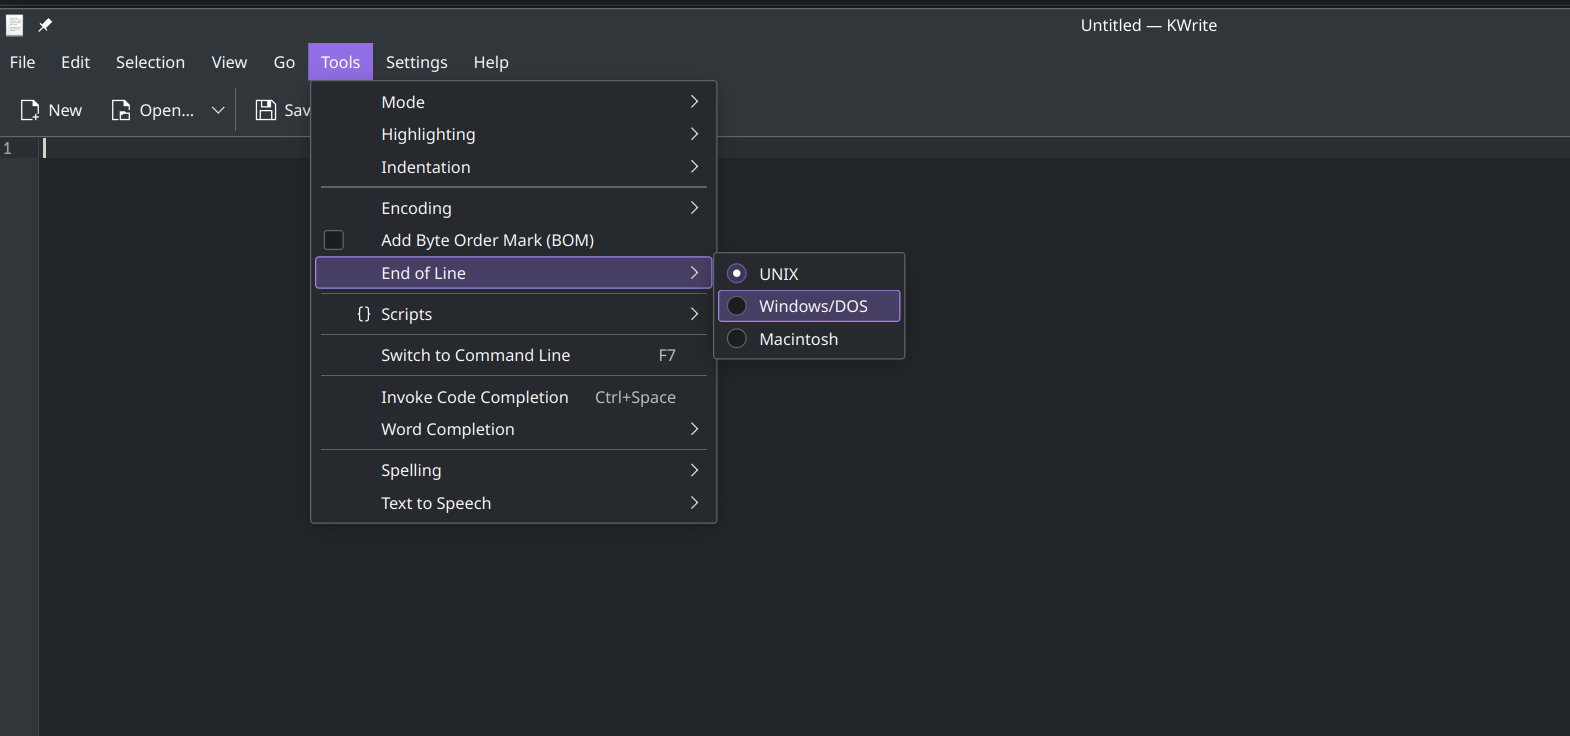Click the Open file icon
Viewport: 1570px width, 736px height.
click(x=121, y=110)
